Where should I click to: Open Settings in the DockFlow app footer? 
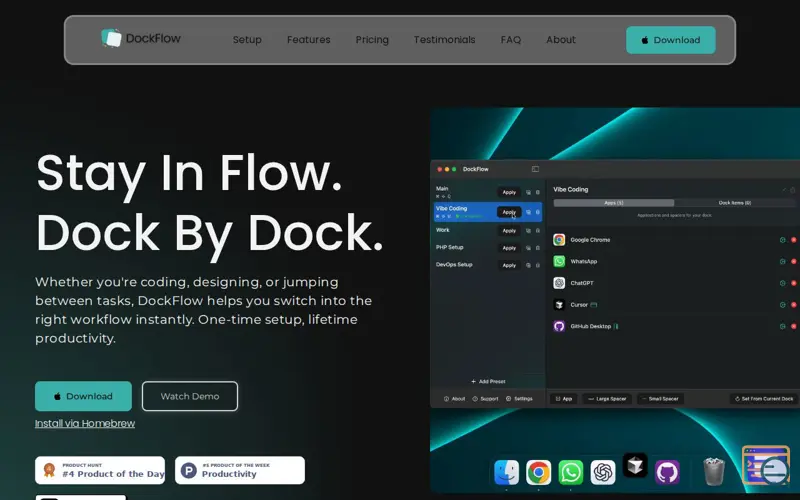519,399
